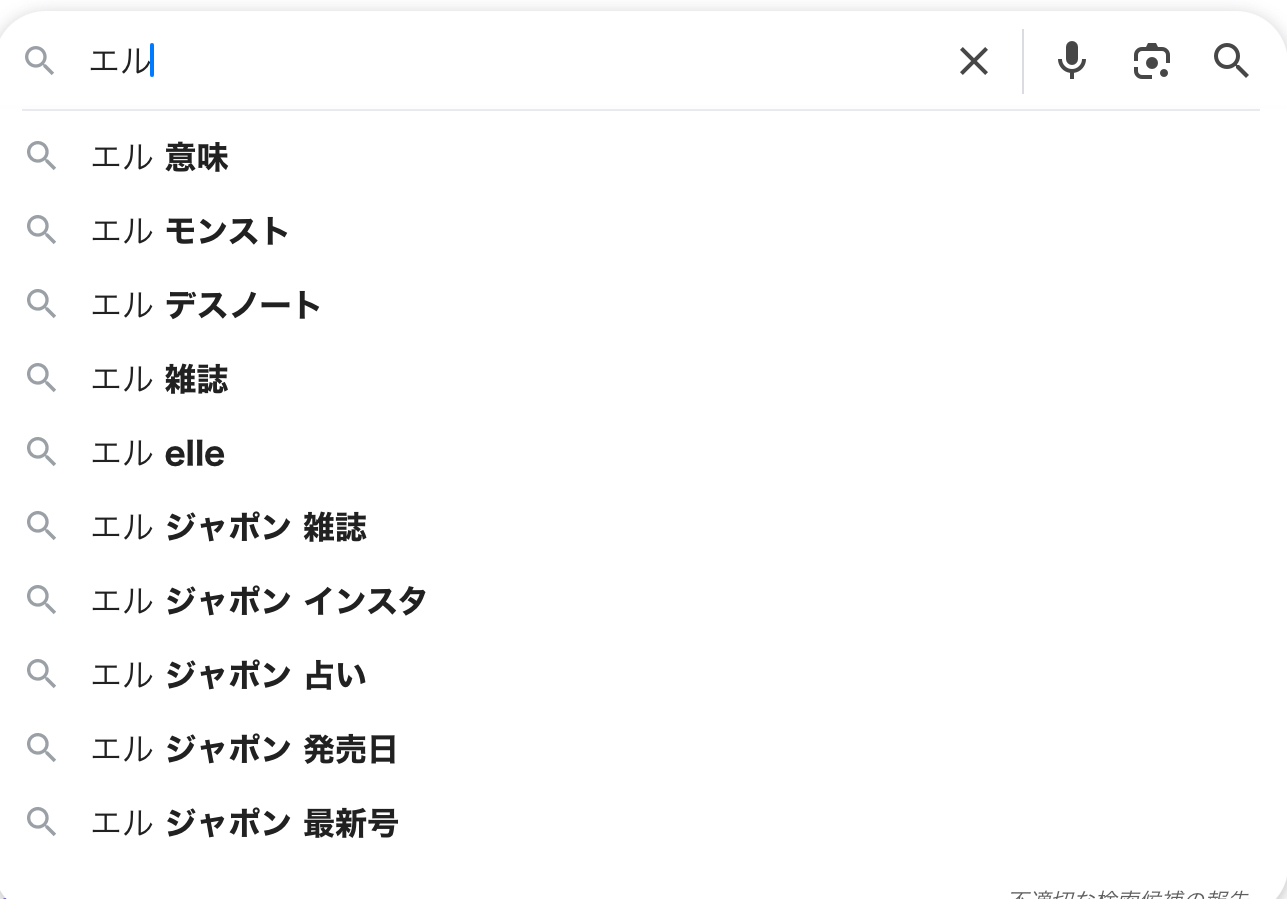Choose the エル elle suggestion

click(158, 453)
